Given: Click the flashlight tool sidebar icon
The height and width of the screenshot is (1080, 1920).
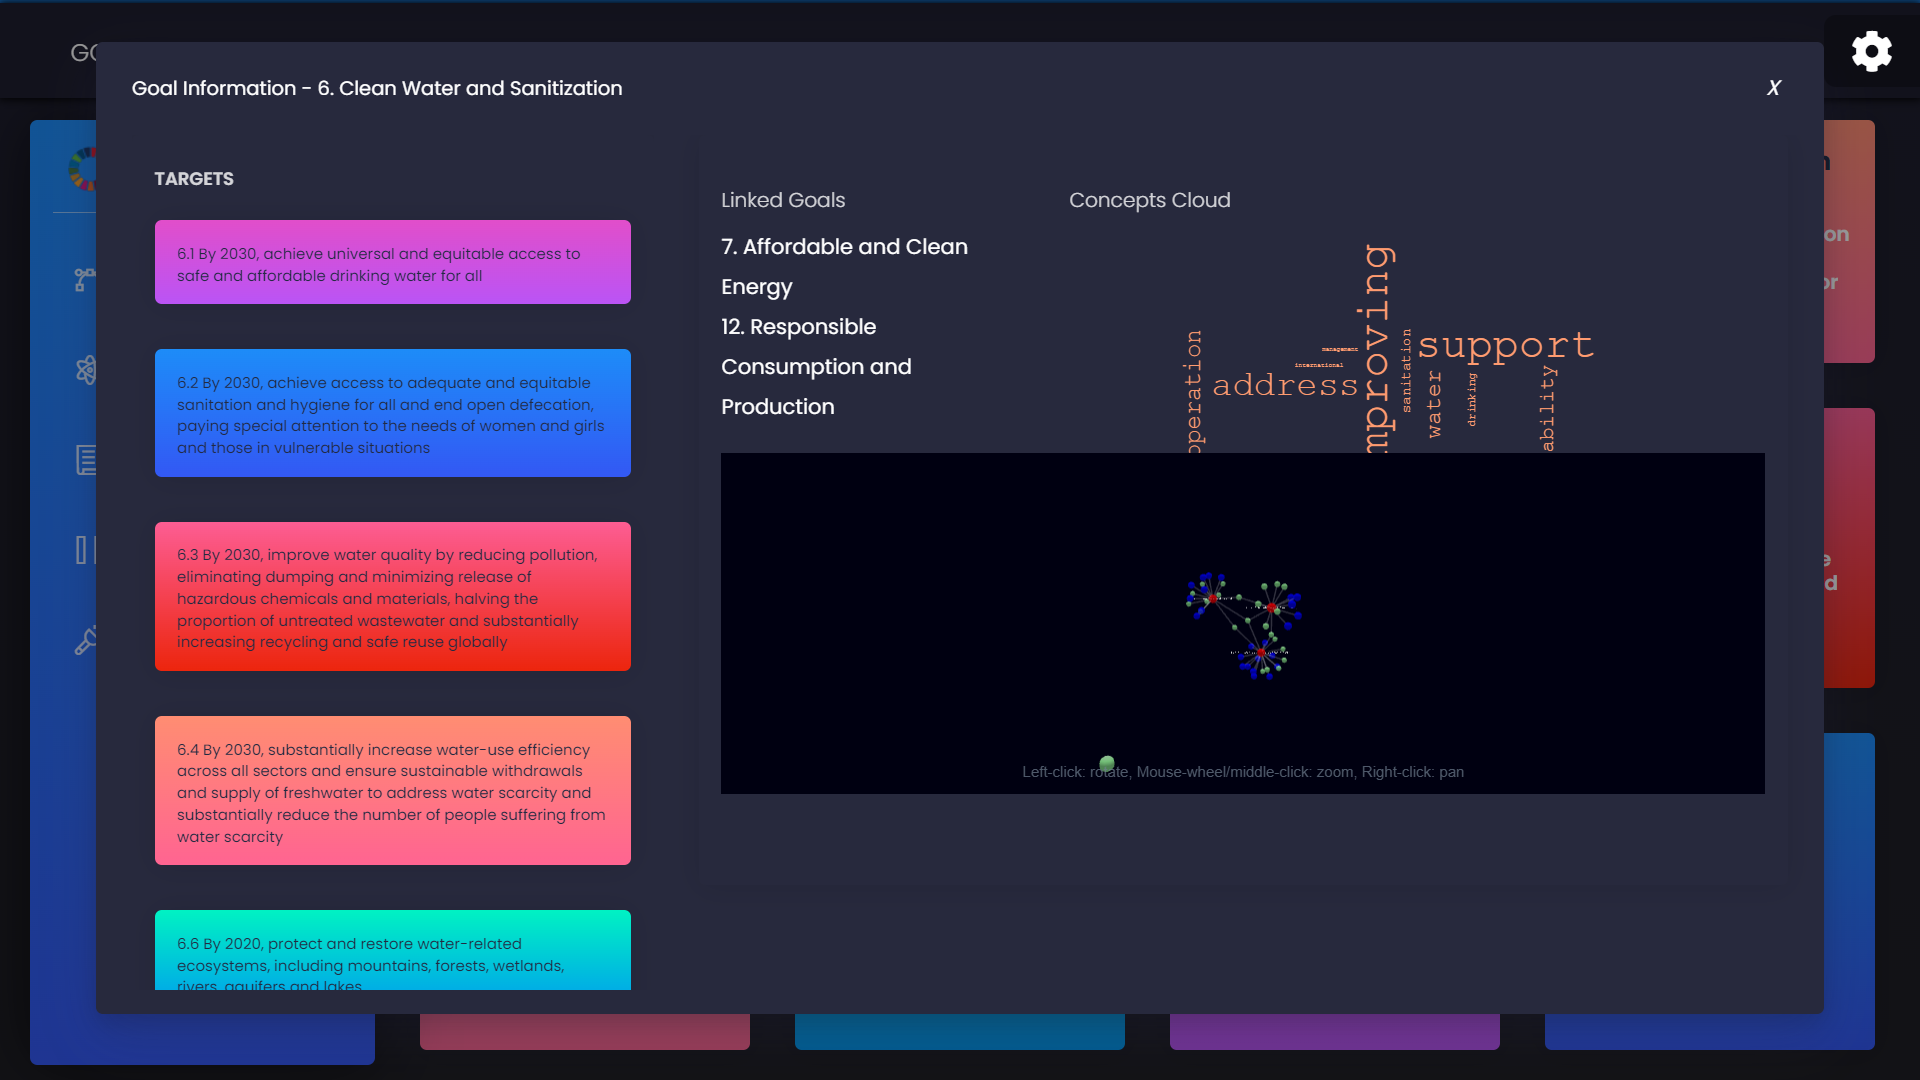Looking at the screenshot, I should pyautogui.click(x=86, y=641).
